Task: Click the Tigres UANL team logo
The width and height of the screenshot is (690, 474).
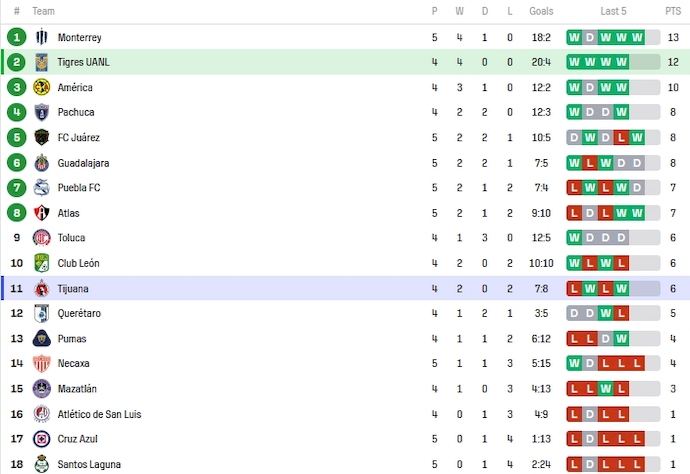Action: pyautogui.click(x=41, y=62)
